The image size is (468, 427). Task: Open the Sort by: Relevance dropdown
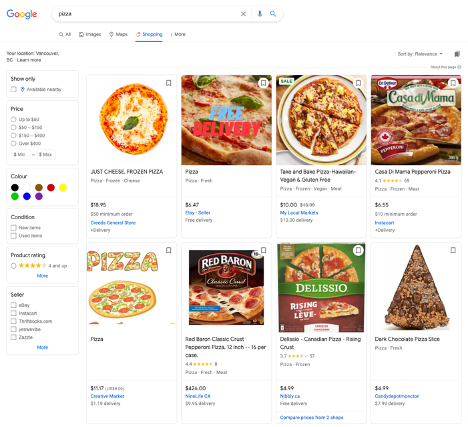click(420, 54)
